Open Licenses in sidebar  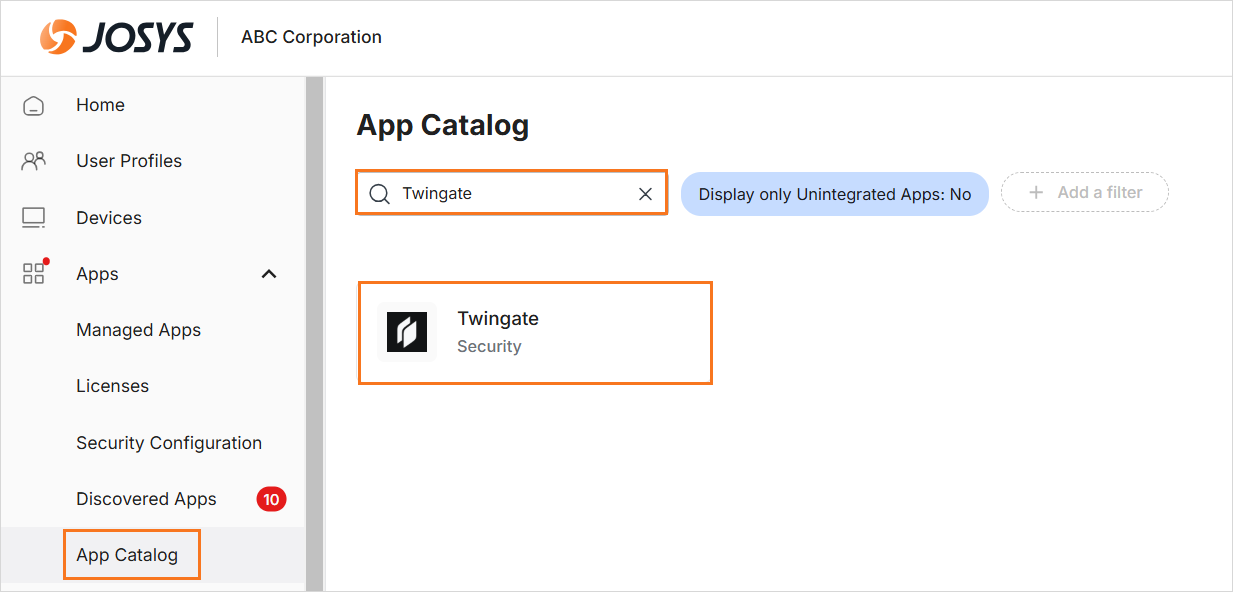112,386
